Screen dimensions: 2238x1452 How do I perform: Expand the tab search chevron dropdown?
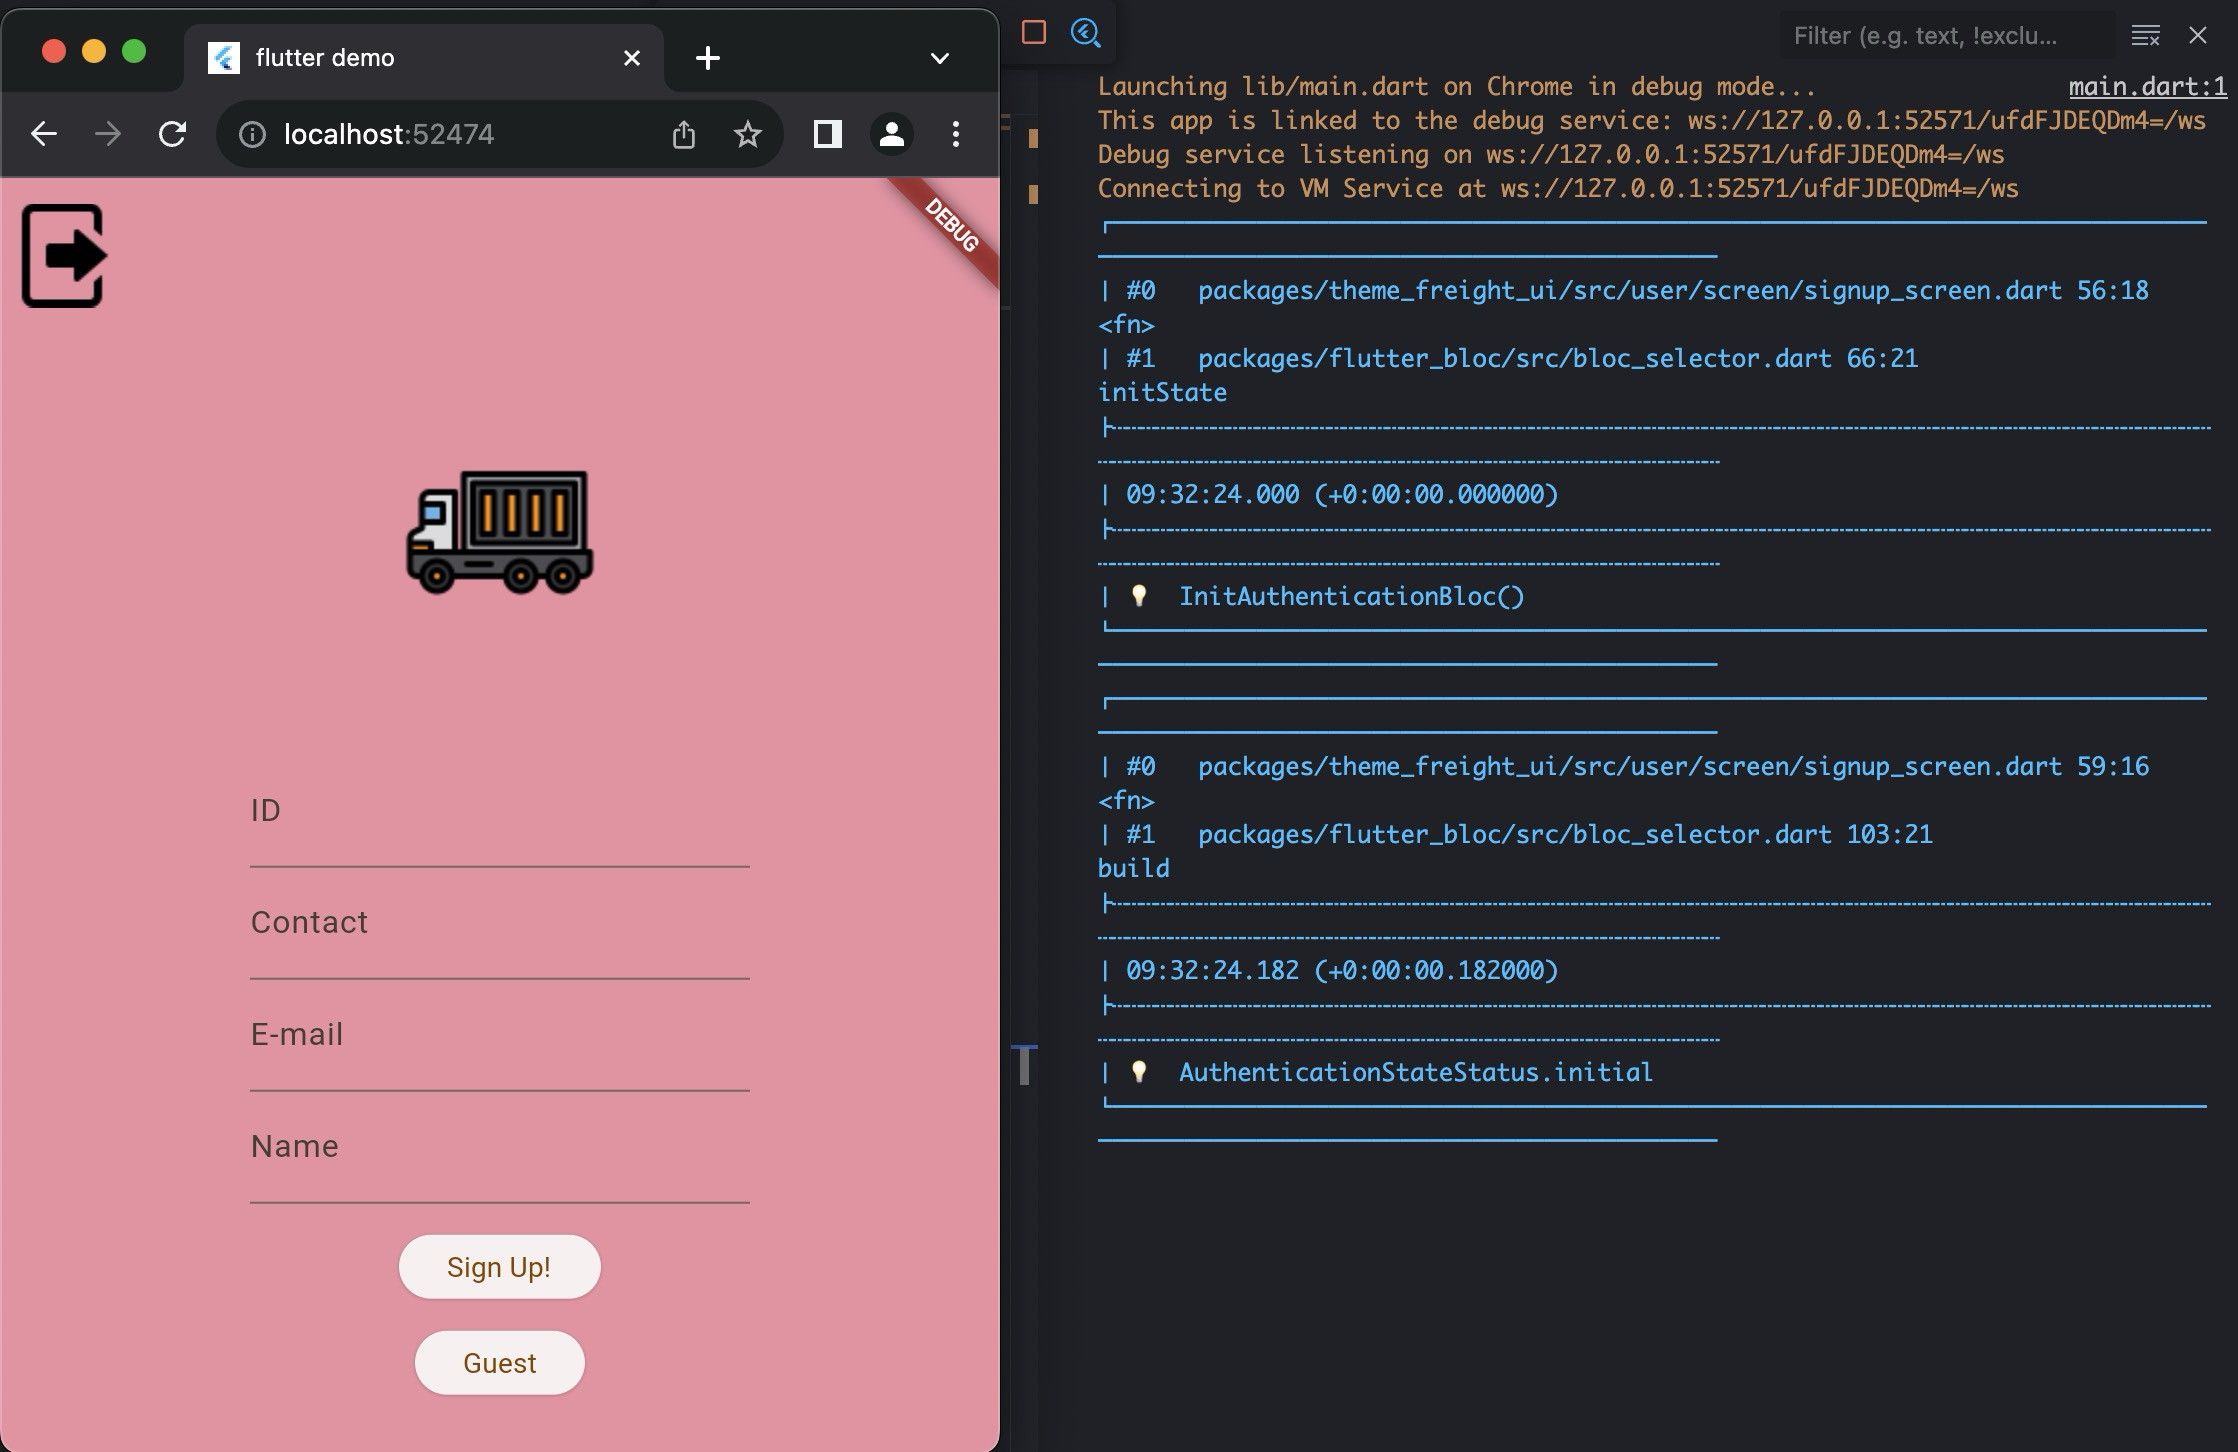(x=939, y=58)
